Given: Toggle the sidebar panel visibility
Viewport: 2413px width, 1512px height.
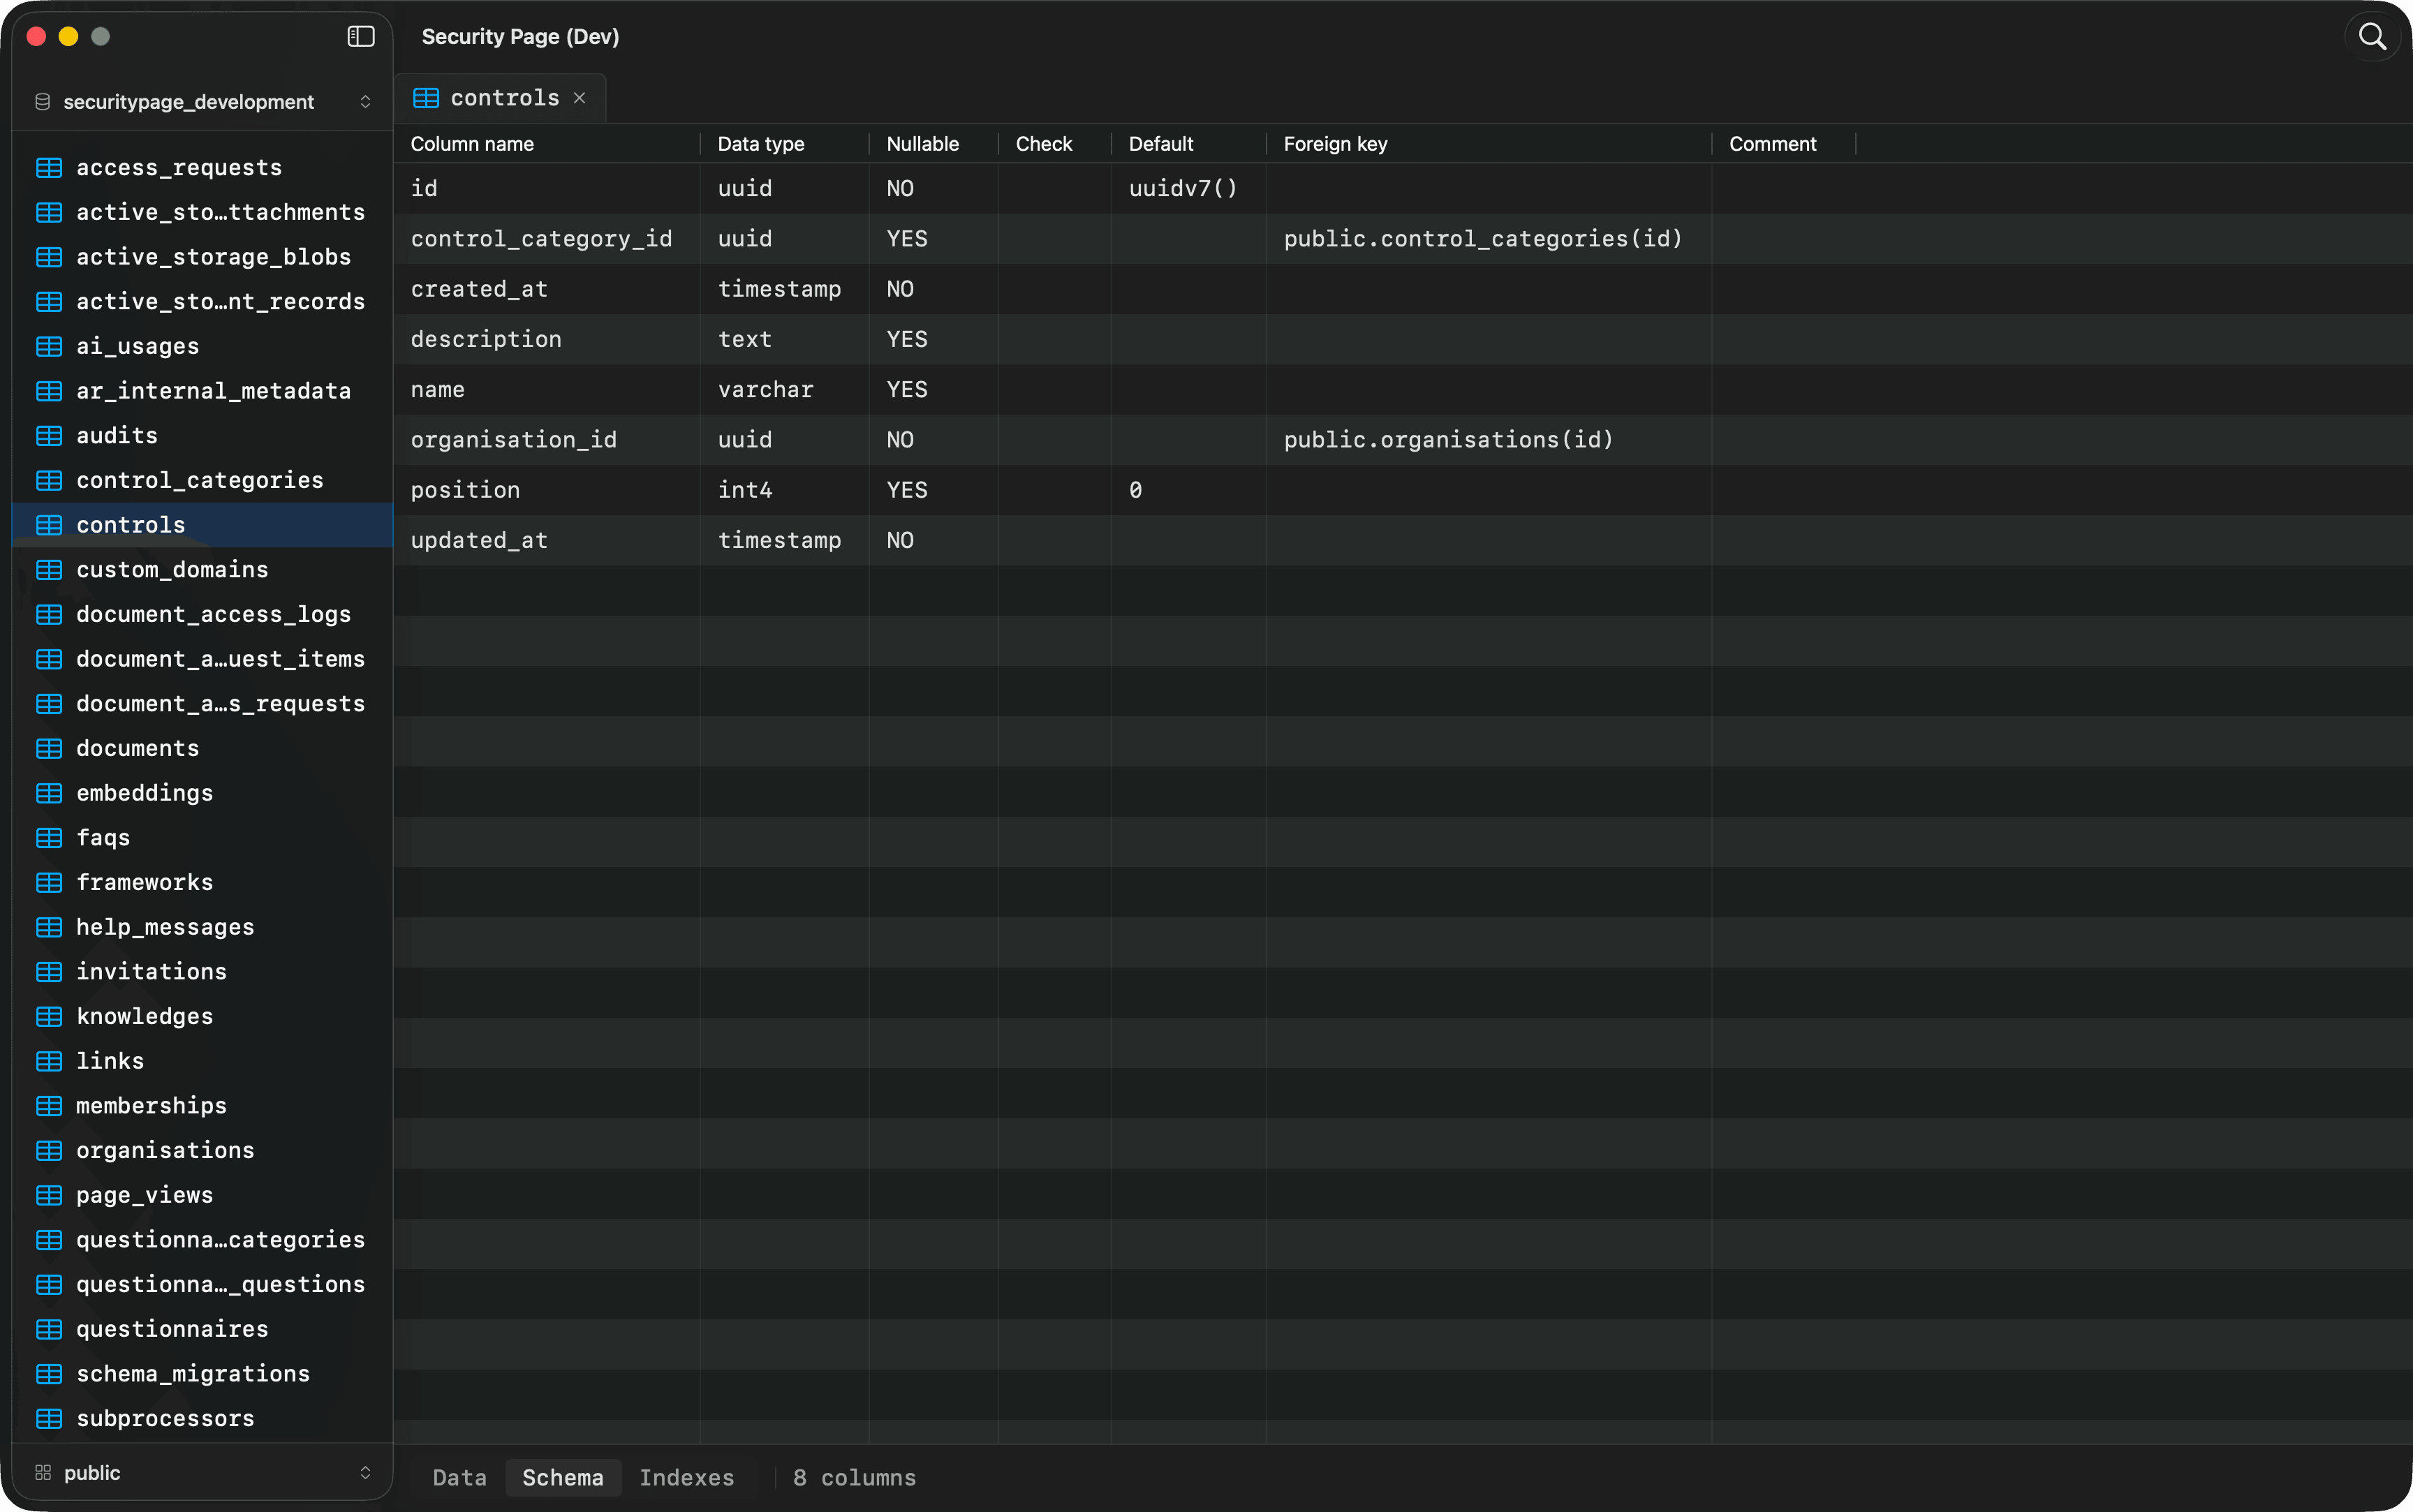Looking at the screenshot, I should point(359,36).
